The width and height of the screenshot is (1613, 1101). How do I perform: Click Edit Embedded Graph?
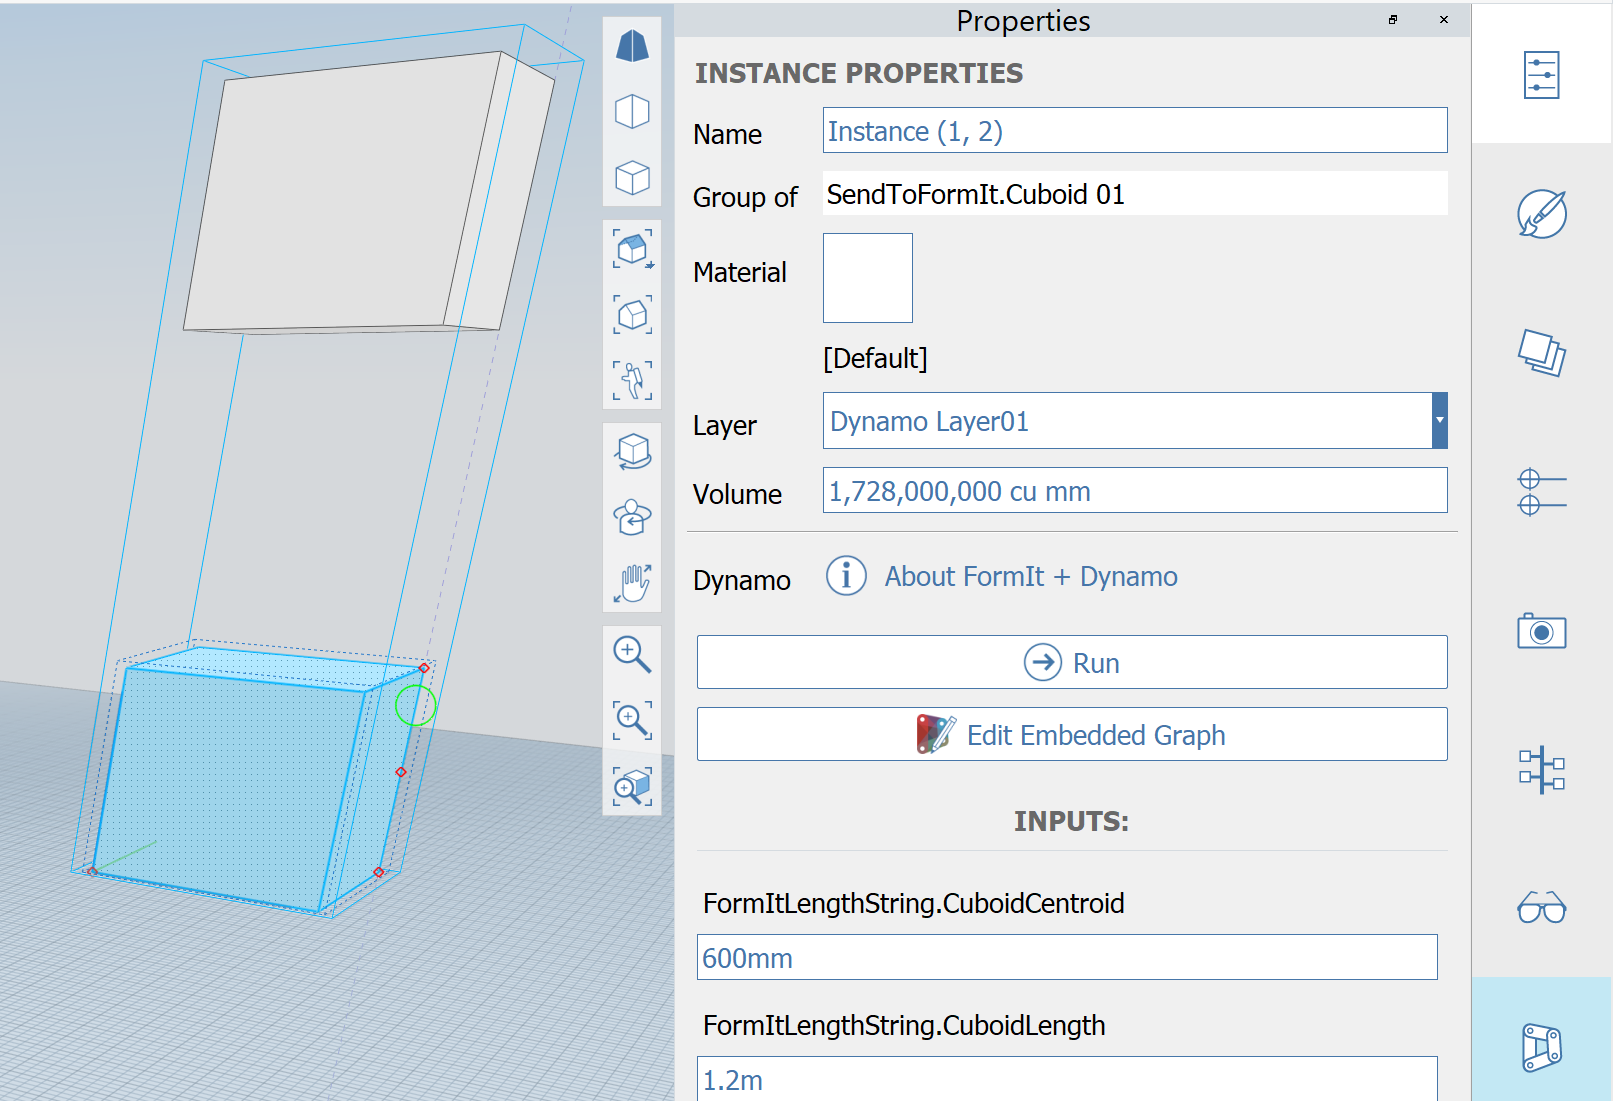coord(1071,734)
